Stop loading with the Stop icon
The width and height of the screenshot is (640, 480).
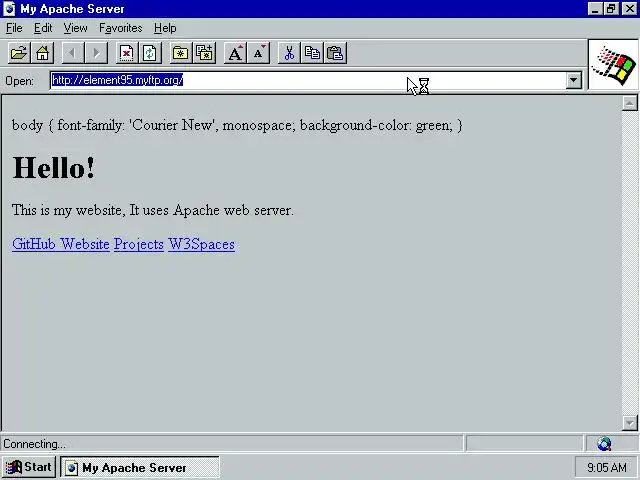(x=127, y=53)
